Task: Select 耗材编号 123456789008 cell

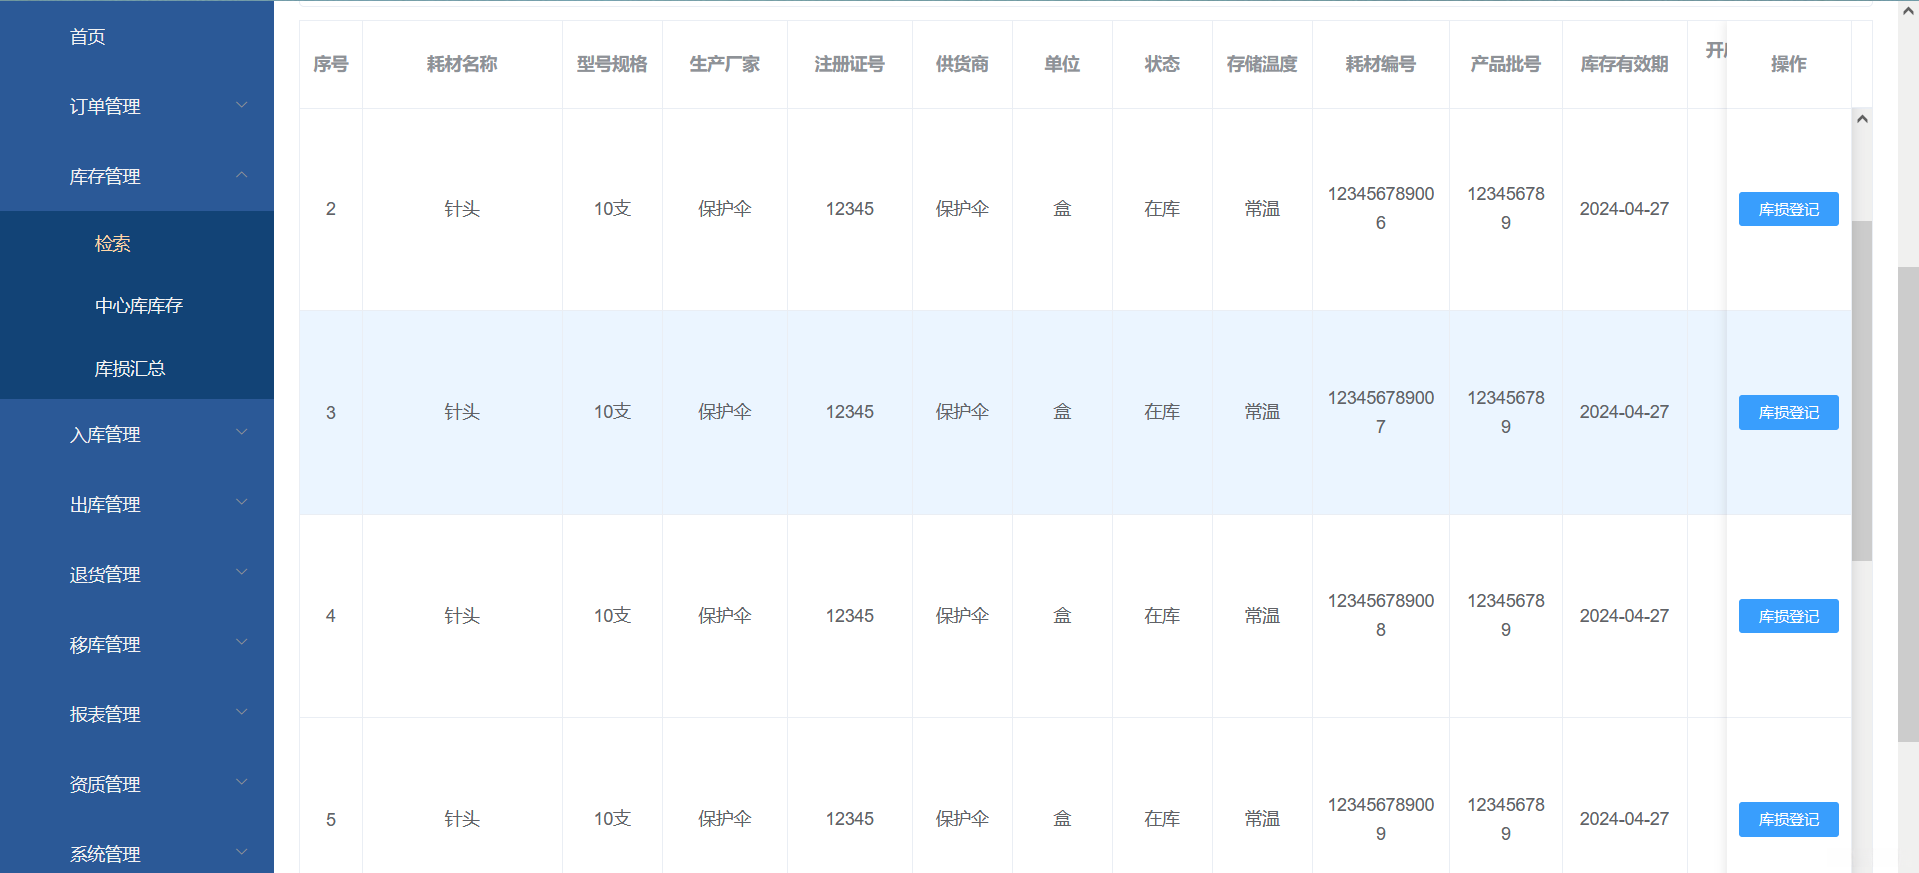Action: [x=1381, y=615]
